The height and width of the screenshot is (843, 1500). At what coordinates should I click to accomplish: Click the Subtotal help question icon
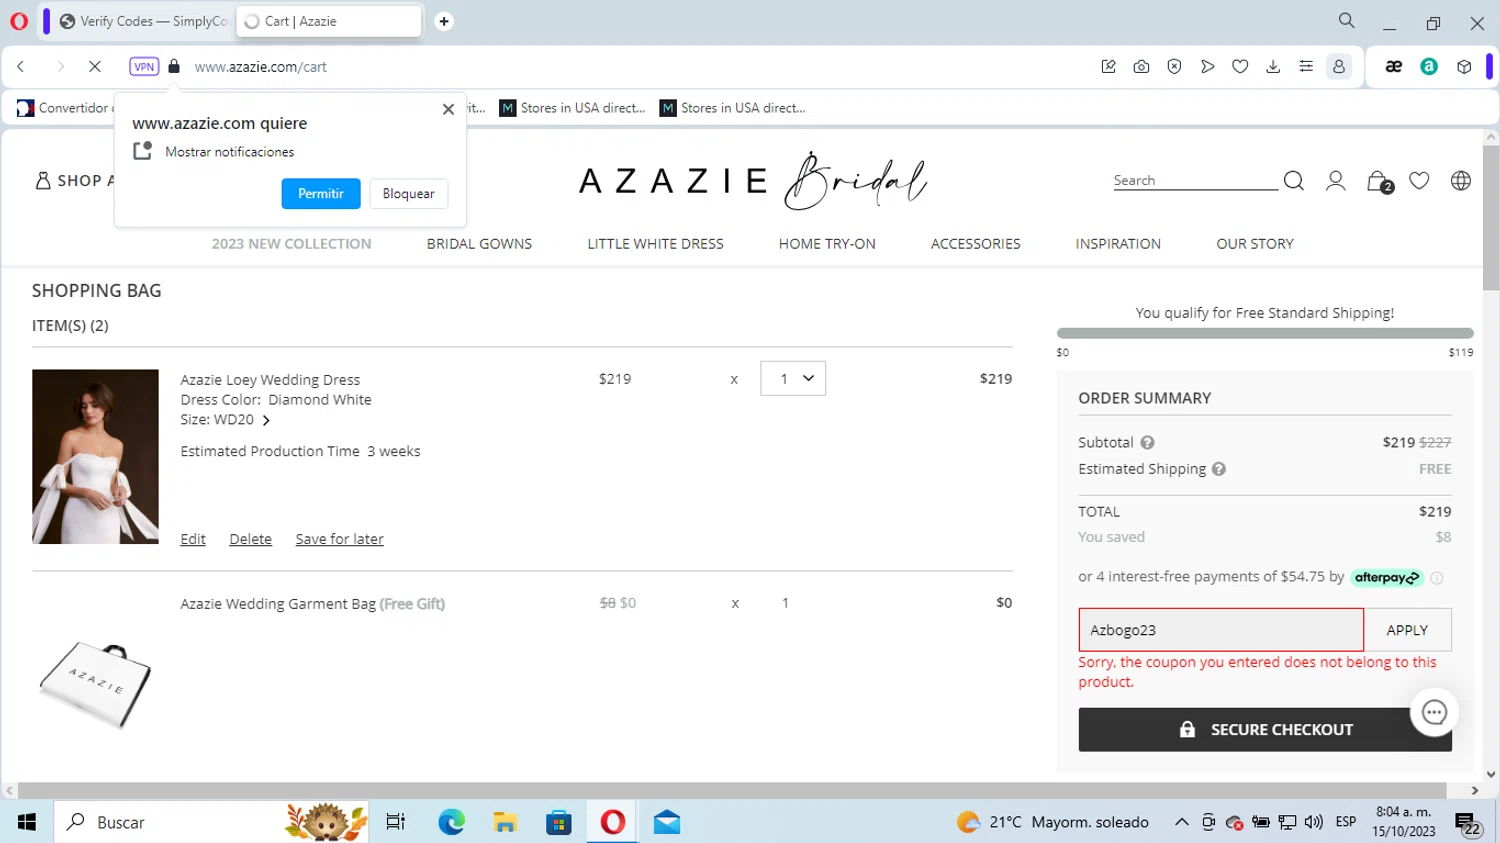[1147, 443]
